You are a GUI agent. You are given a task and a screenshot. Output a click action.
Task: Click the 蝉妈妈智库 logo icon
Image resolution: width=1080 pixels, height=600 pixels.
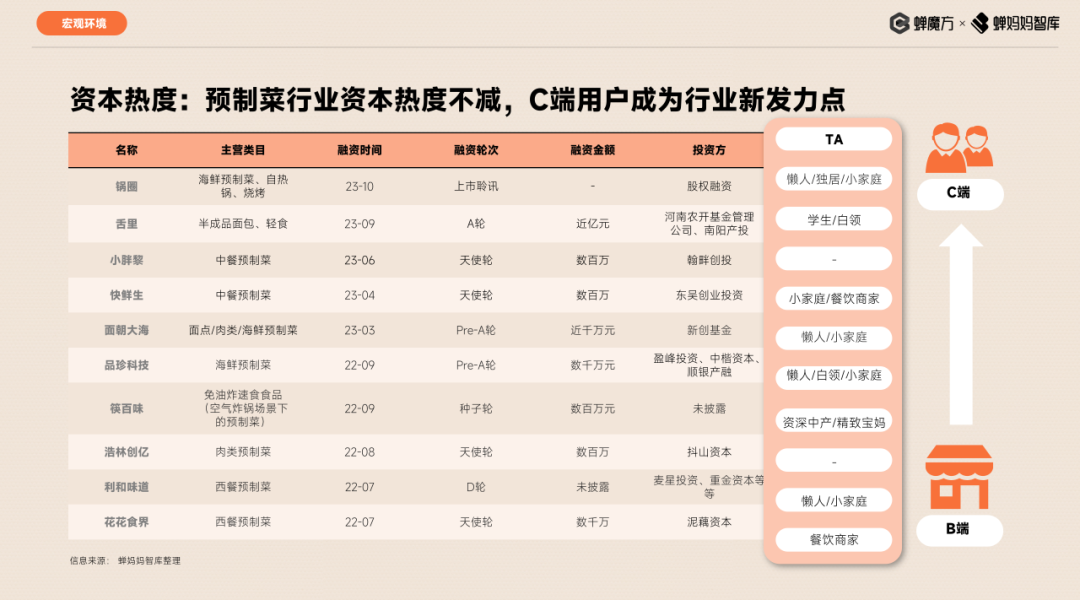coord(979,23)
